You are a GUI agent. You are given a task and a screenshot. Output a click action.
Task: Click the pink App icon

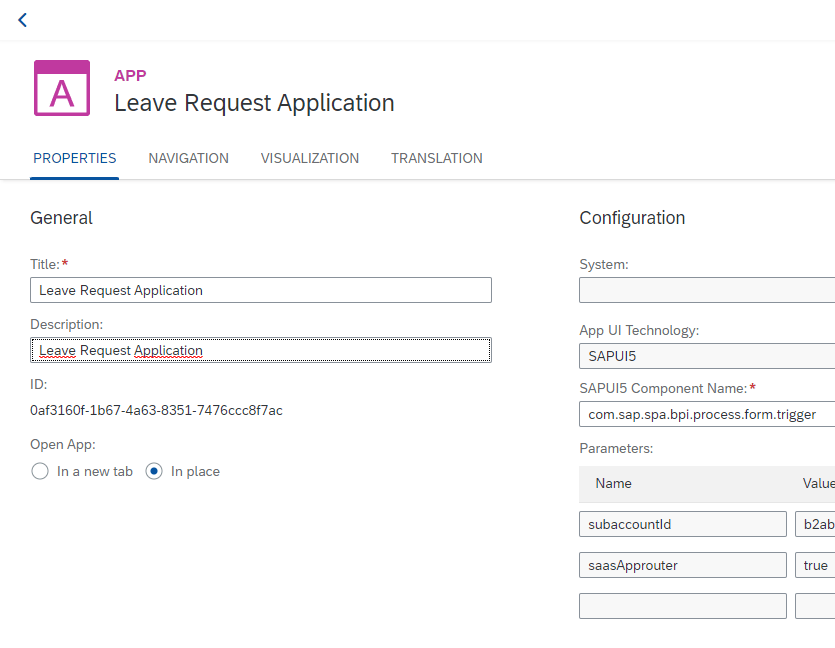pos(62,88)
